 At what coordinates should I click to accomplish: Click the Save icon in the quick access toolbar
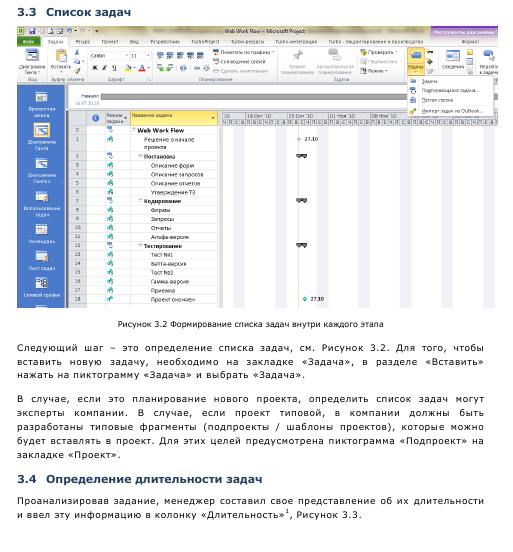pos(32,31)
